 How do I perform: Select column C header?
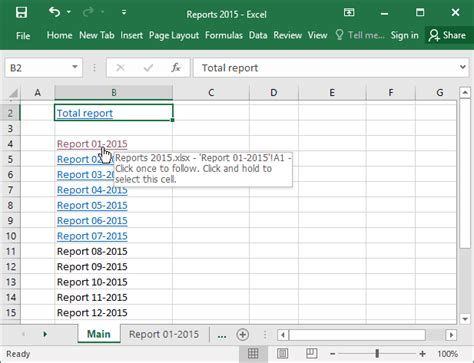[211, 93]
